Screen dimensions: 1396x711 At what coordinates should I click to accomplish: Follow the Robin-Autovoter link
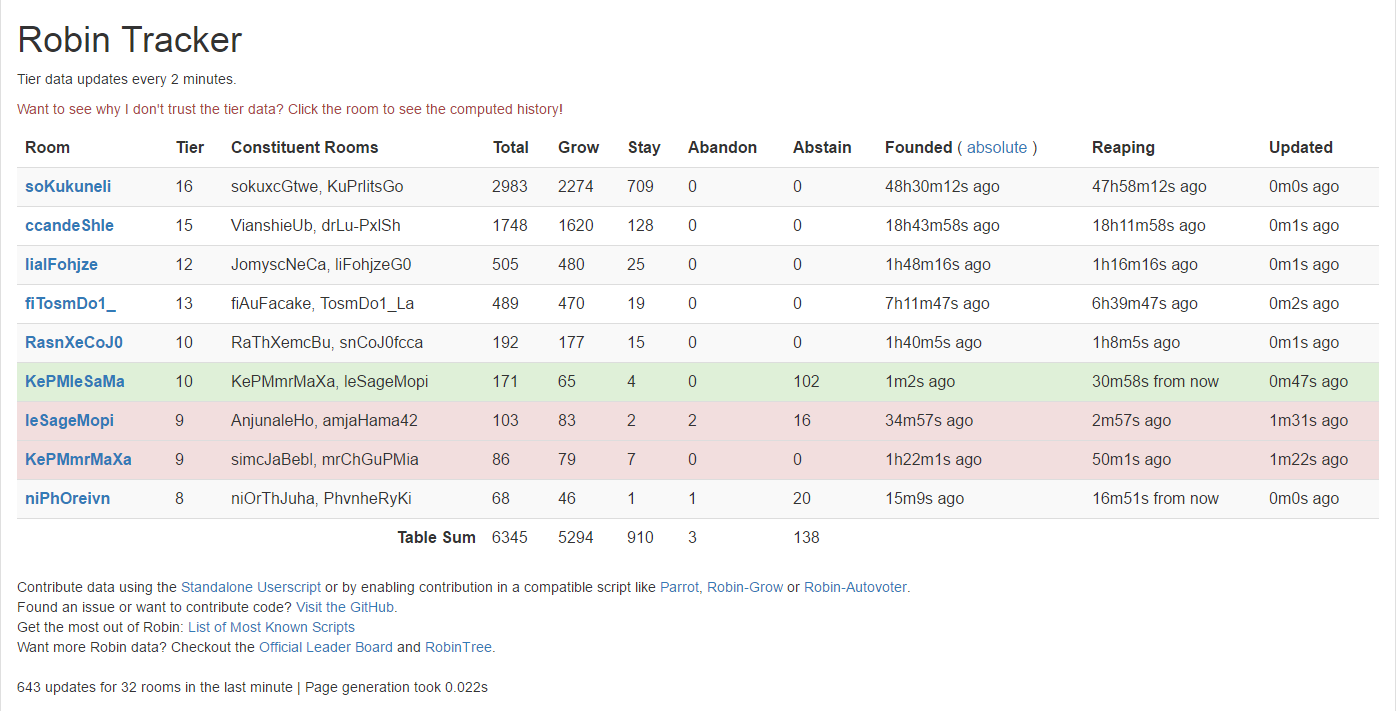click(855, 587)
